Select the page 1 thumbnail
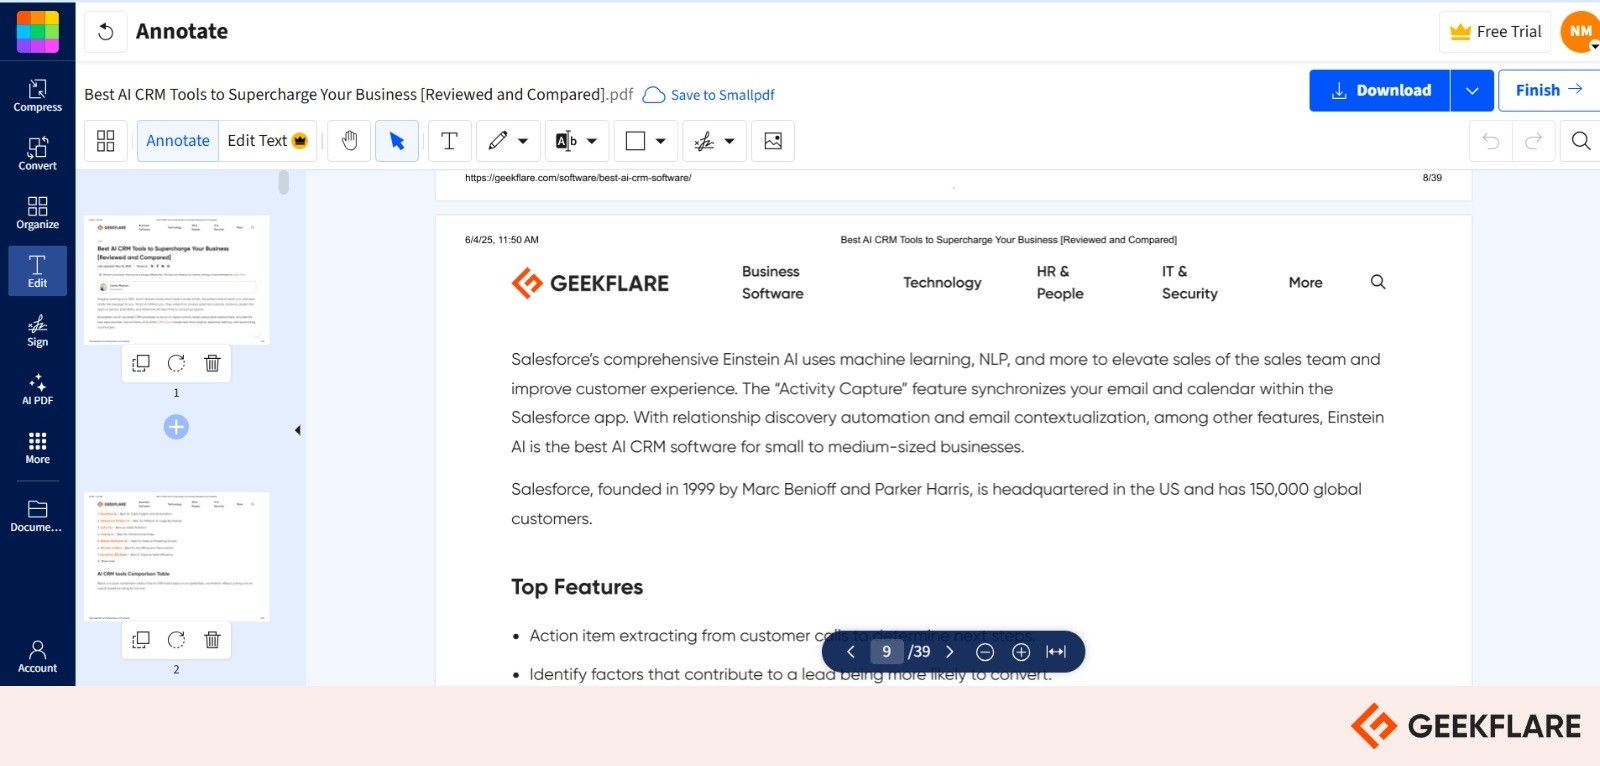Image resolution: width=1600 pixels, height=766 pixels. click(177, 280)
